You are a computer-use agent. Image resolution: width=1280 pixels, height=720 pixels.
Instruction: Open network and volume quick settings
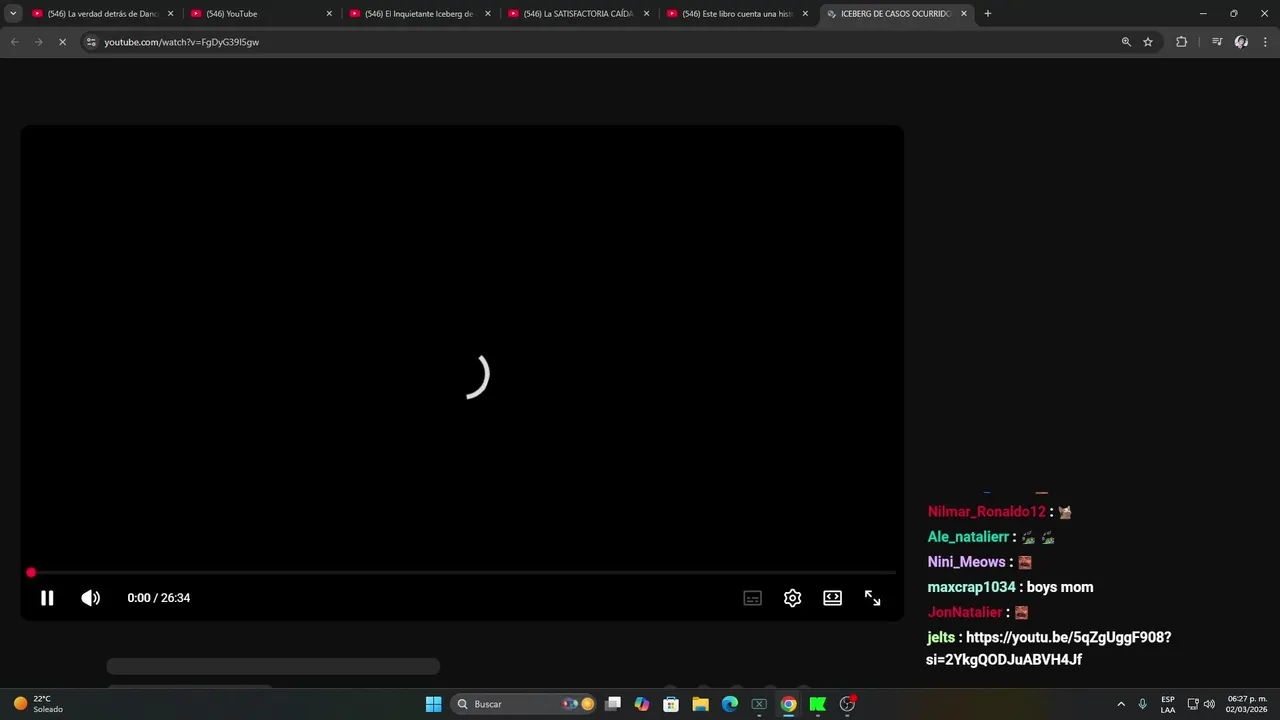1201,704
